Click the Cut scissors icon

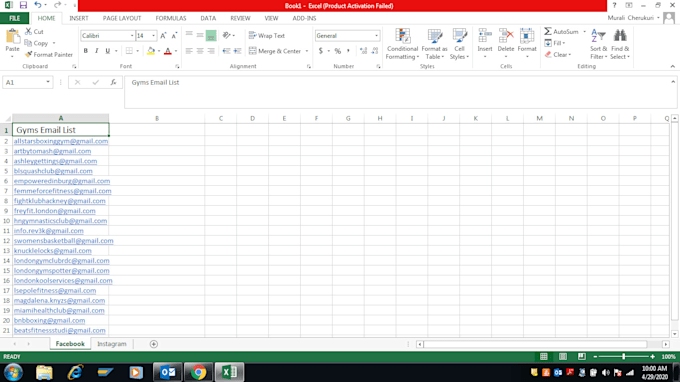pos(29,31)
